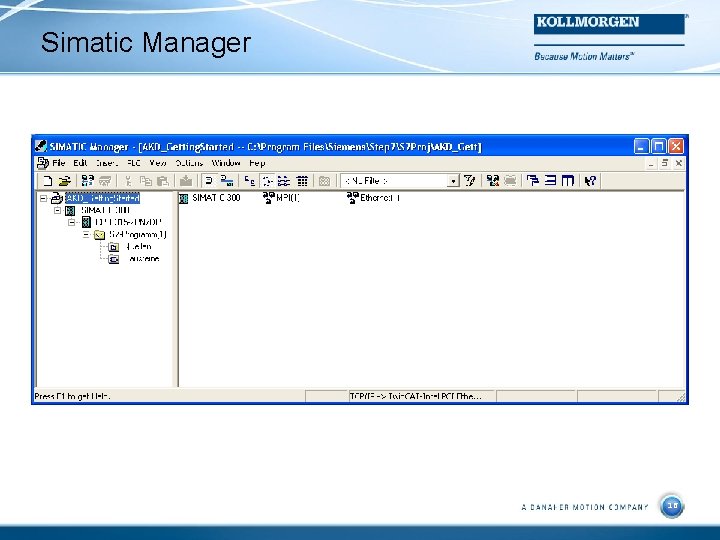Open the Options menu
The height and width of the screenshot is (540, 720).
[x=189, y=163]
